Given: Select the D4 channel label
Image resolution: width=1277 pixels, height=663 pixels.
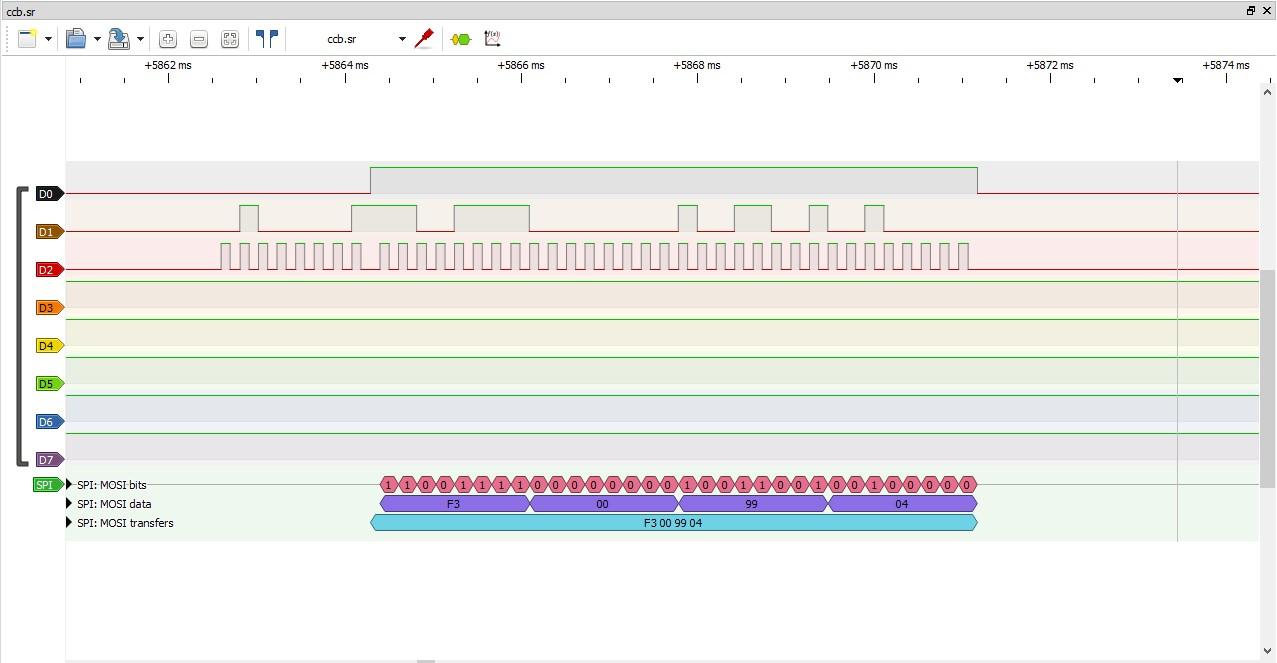Looking at the screenshot, I should [x=49, y=346].
